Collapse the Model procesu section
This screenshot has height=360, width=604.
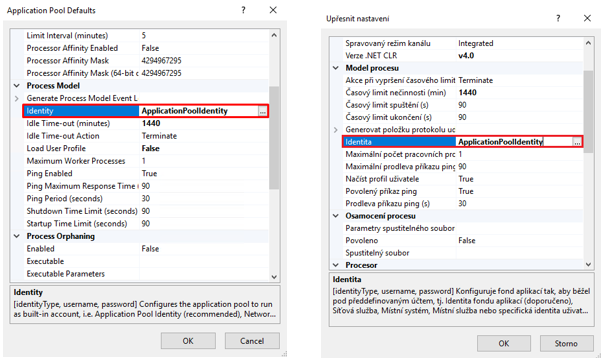[x=336, y=68]
